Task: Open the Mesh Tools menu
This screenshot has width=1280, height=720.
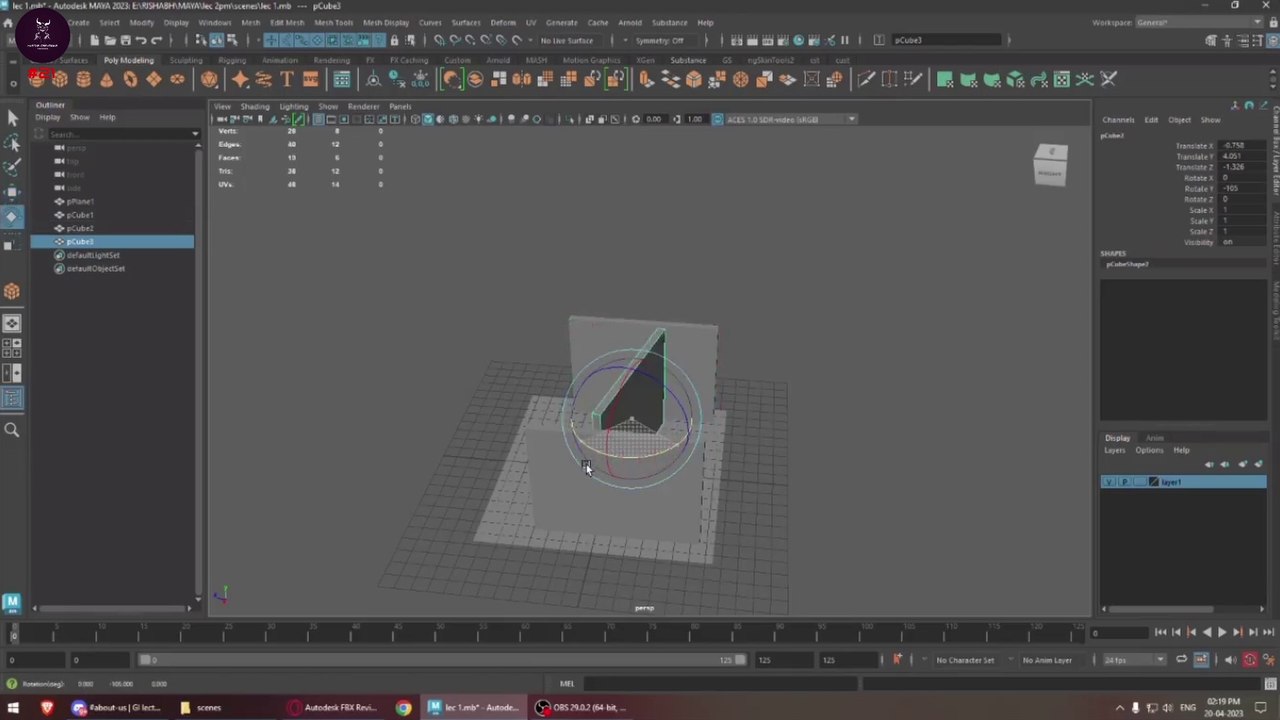Action: (333, 22)
